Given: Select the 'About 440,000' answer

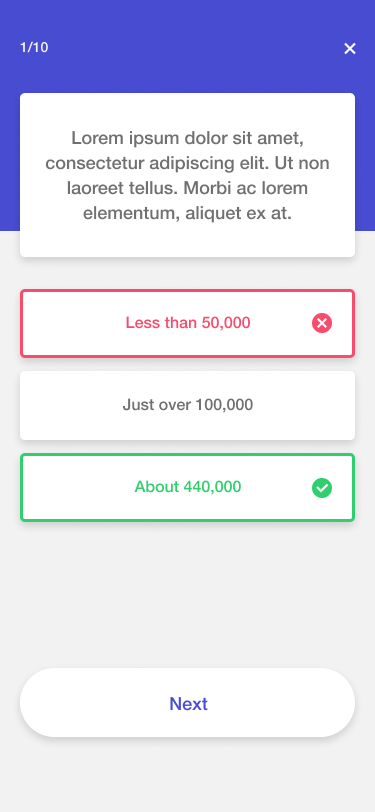Looking at the screenshot, I should pos(188,487).
